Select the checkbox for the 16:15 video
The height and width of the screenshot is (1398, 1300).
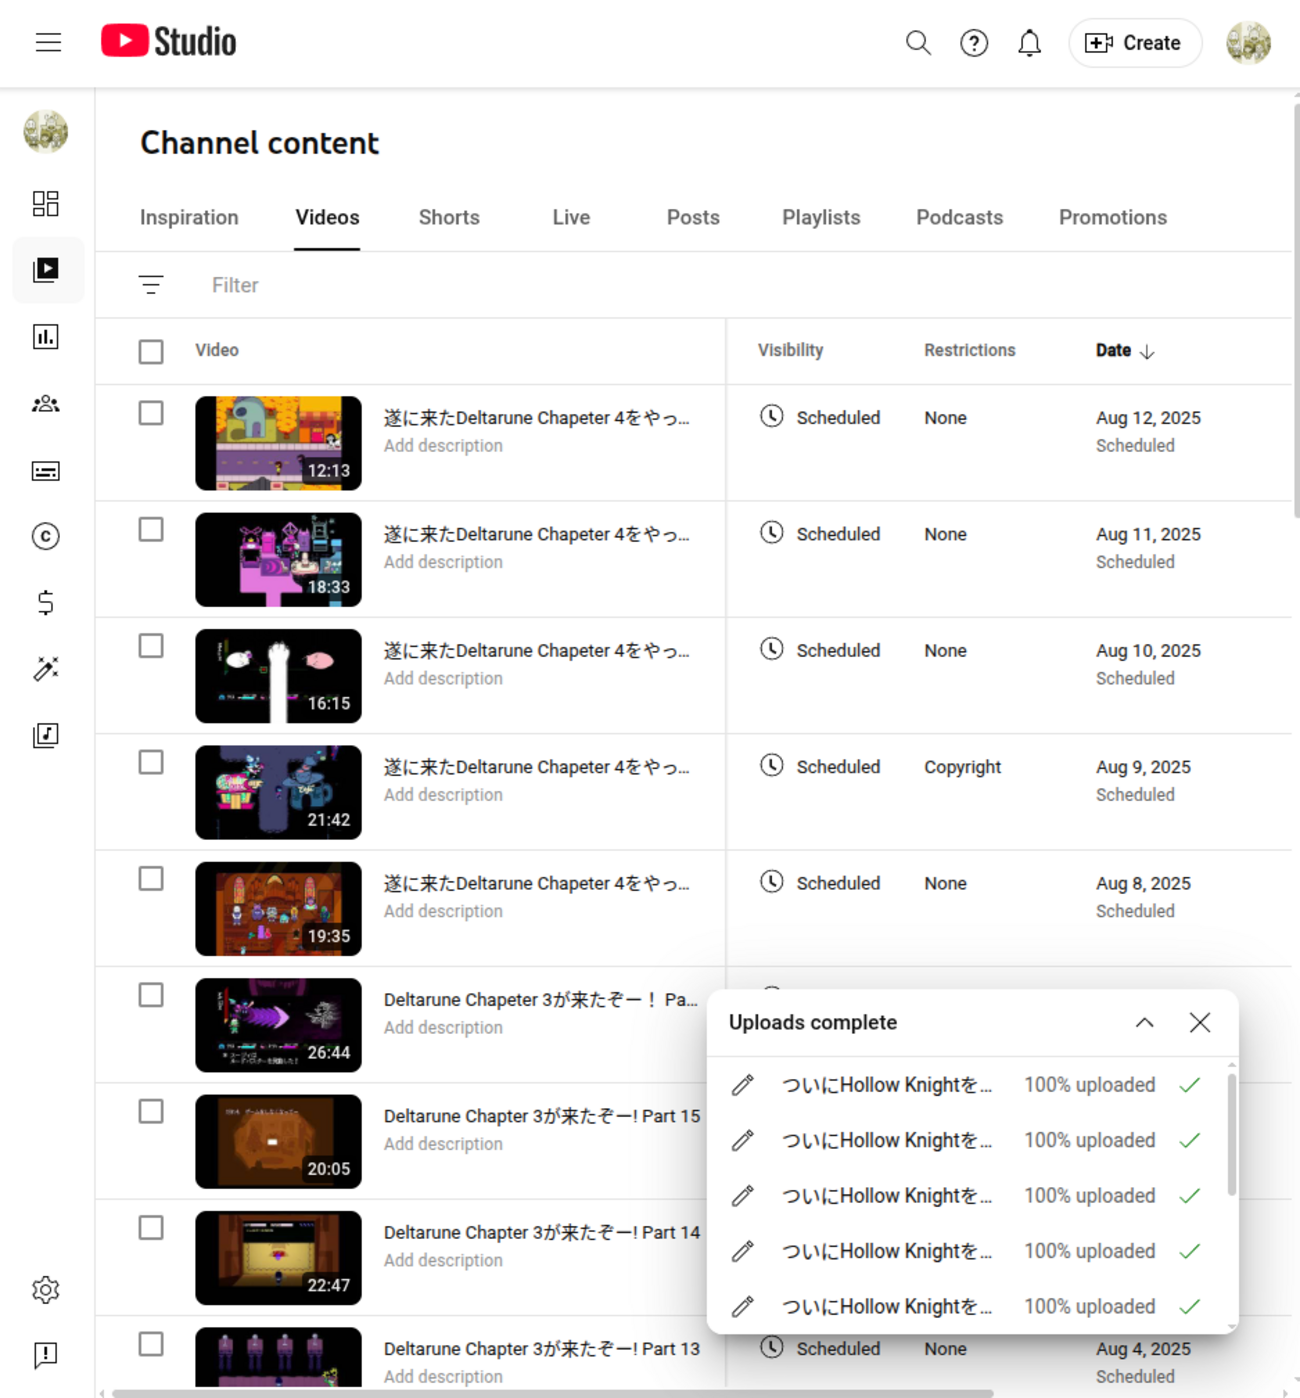pos(151,646)
